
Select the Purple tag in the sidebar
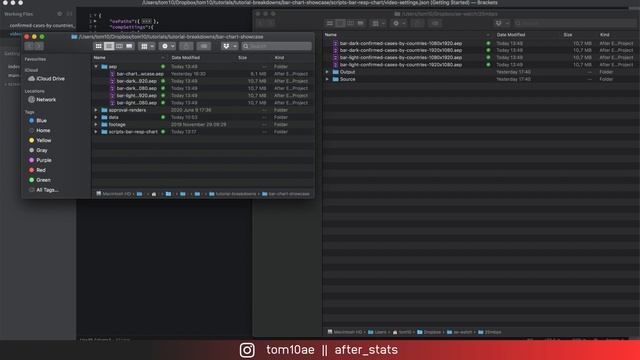[x=40, y=160]
